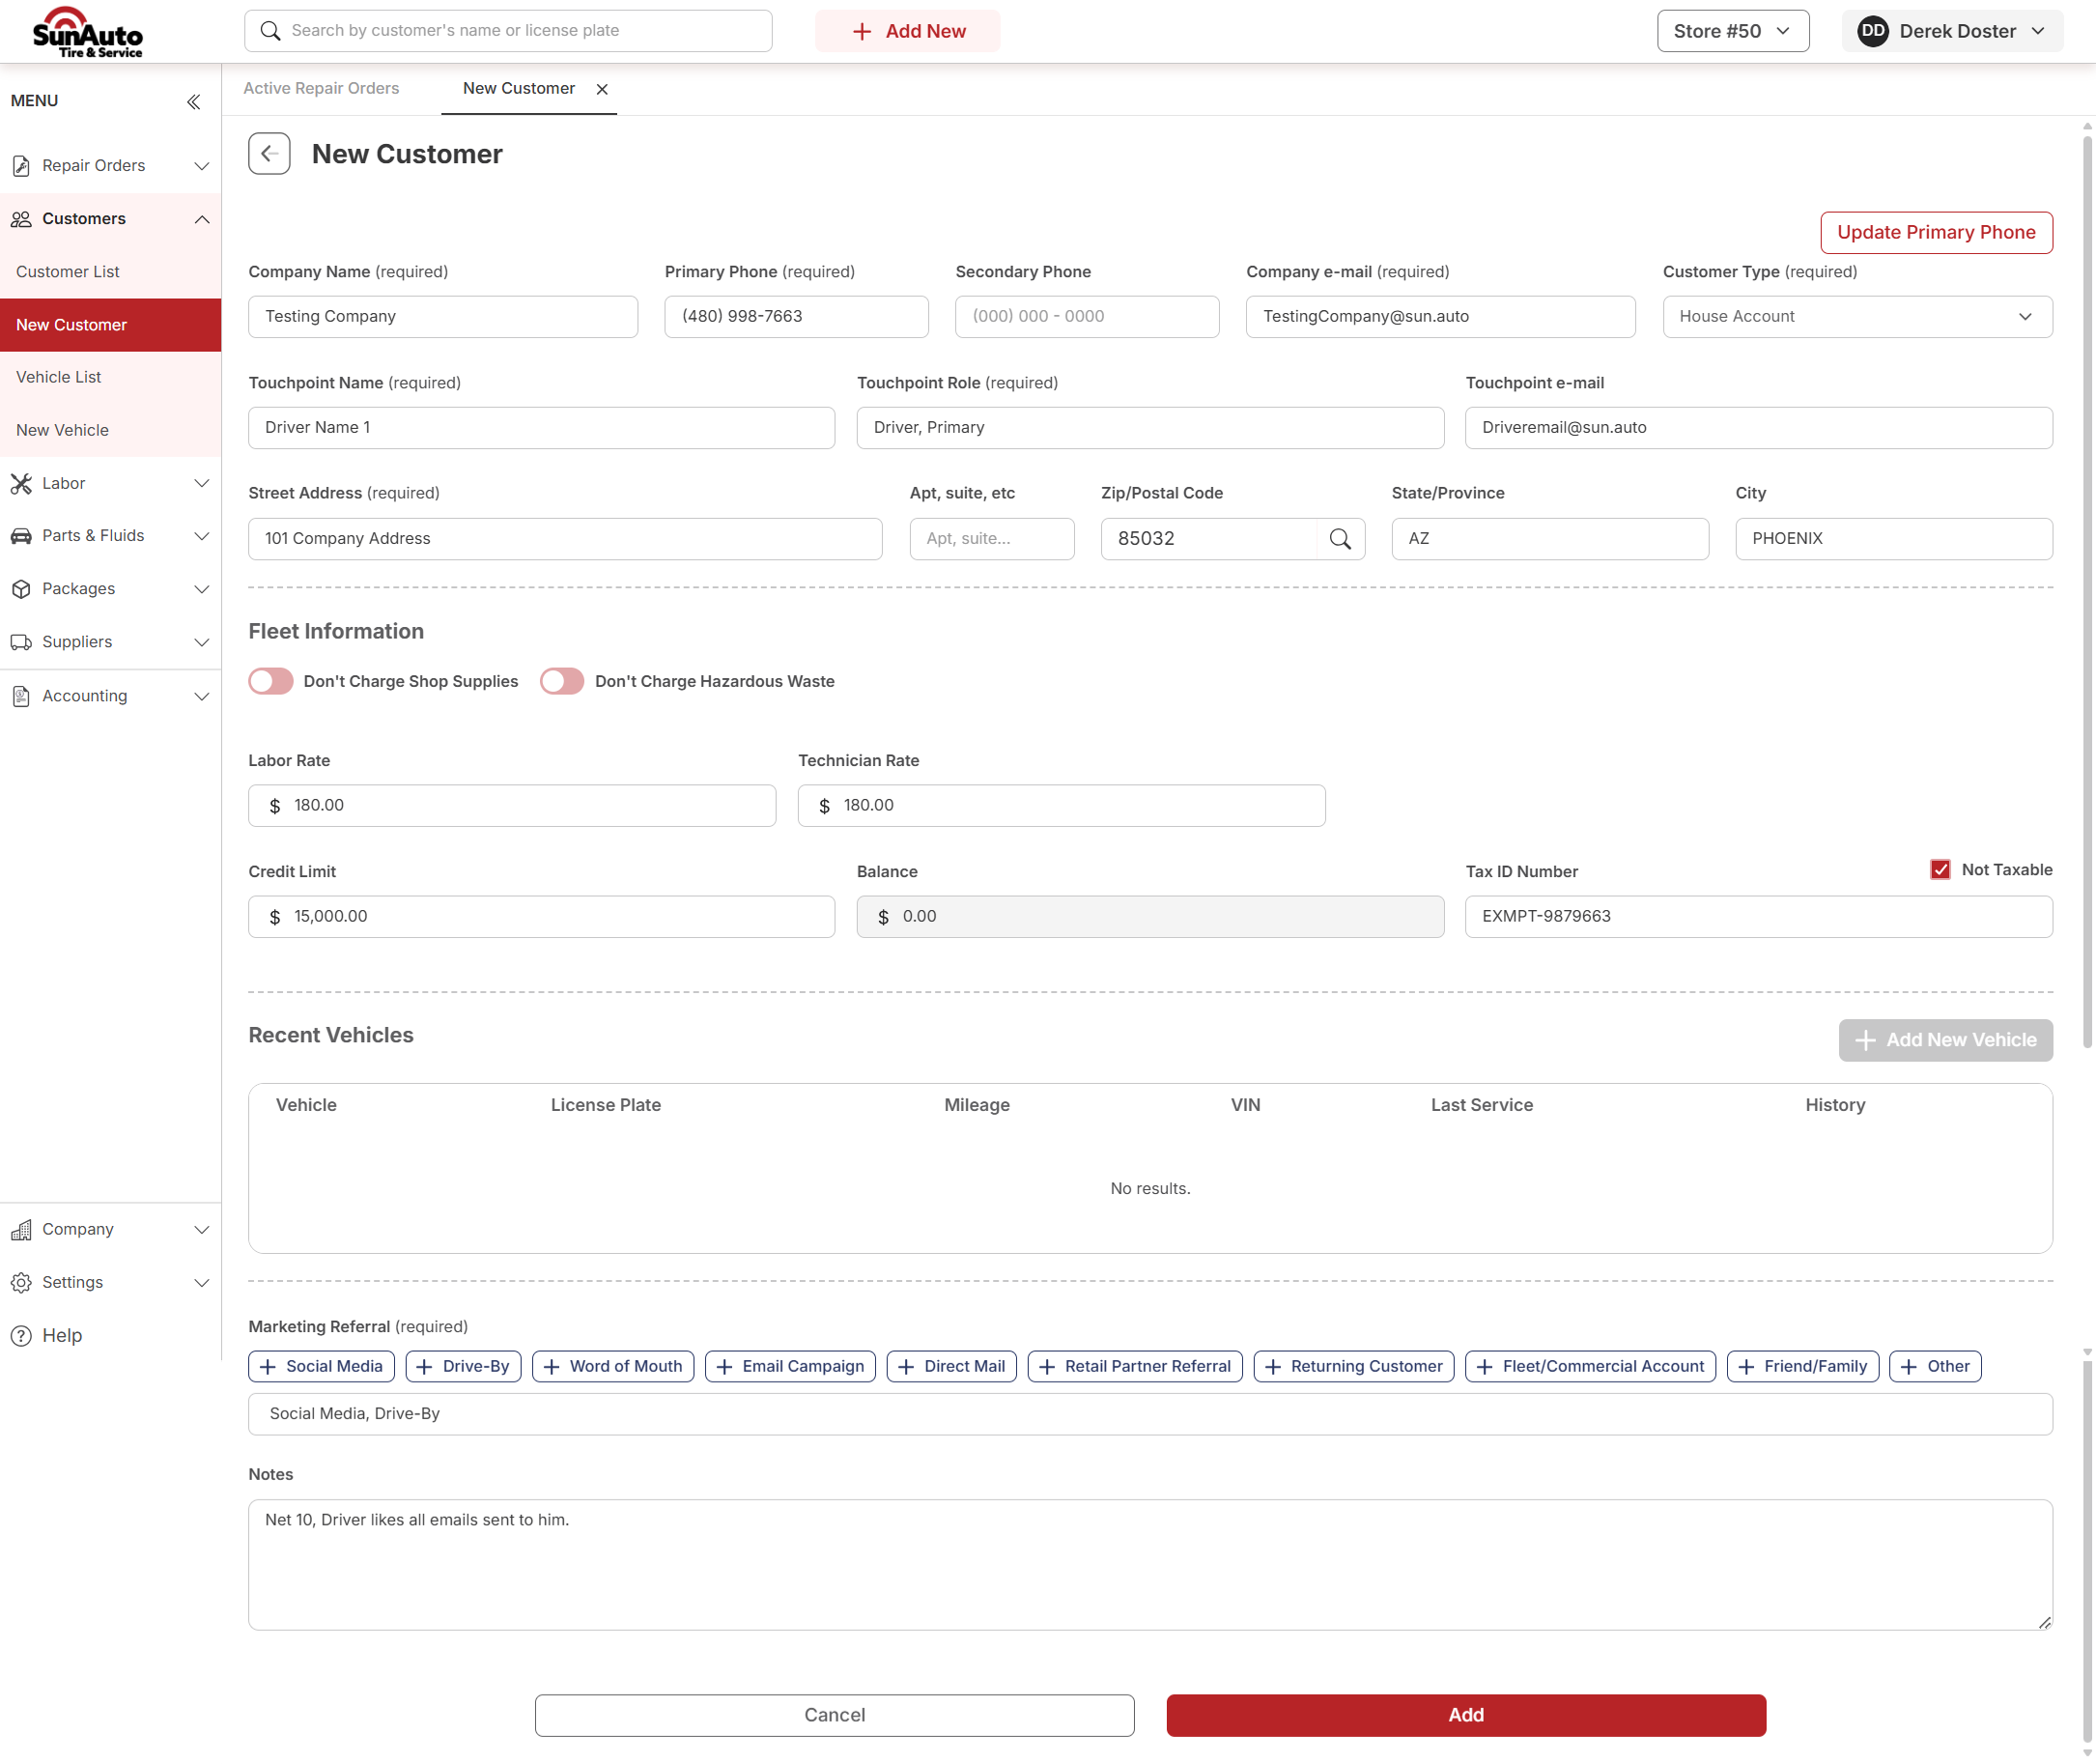Viewport: 2096px width, 1764px height.
Task: Uncheck the Not Taxable checkbox
Action: tap(1940, 870)
